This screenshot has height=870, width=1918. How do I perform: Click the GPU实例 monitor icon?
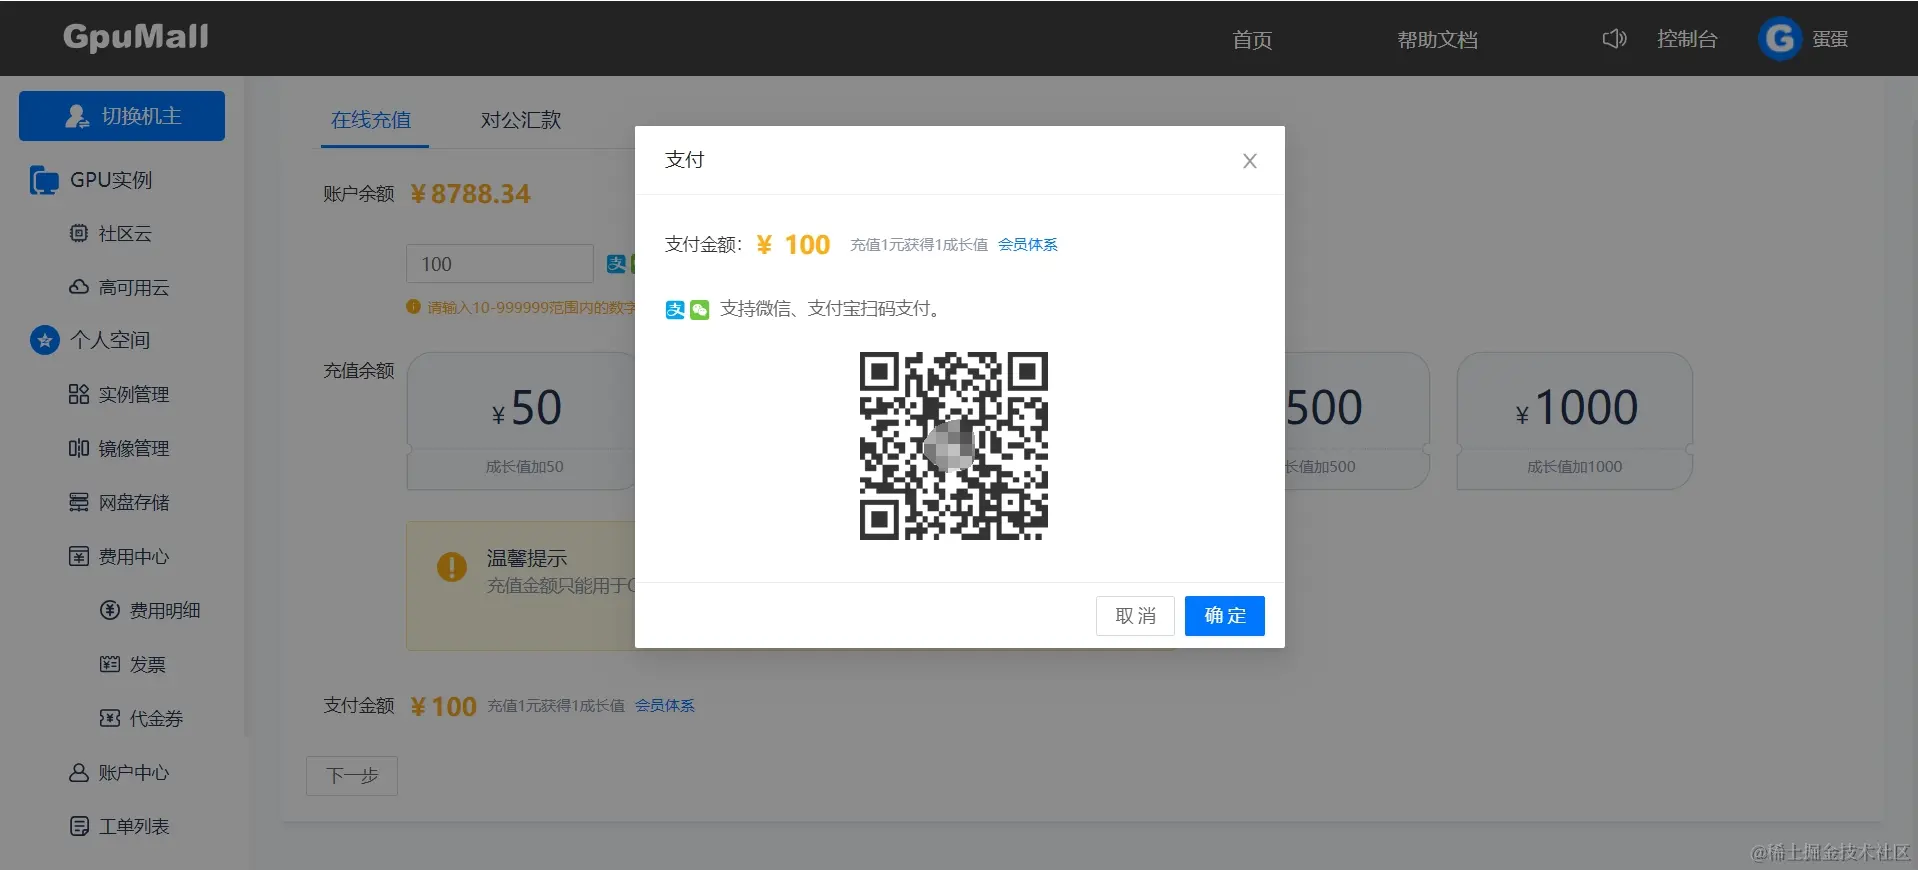pyautogui.click(x=44, y=180)
